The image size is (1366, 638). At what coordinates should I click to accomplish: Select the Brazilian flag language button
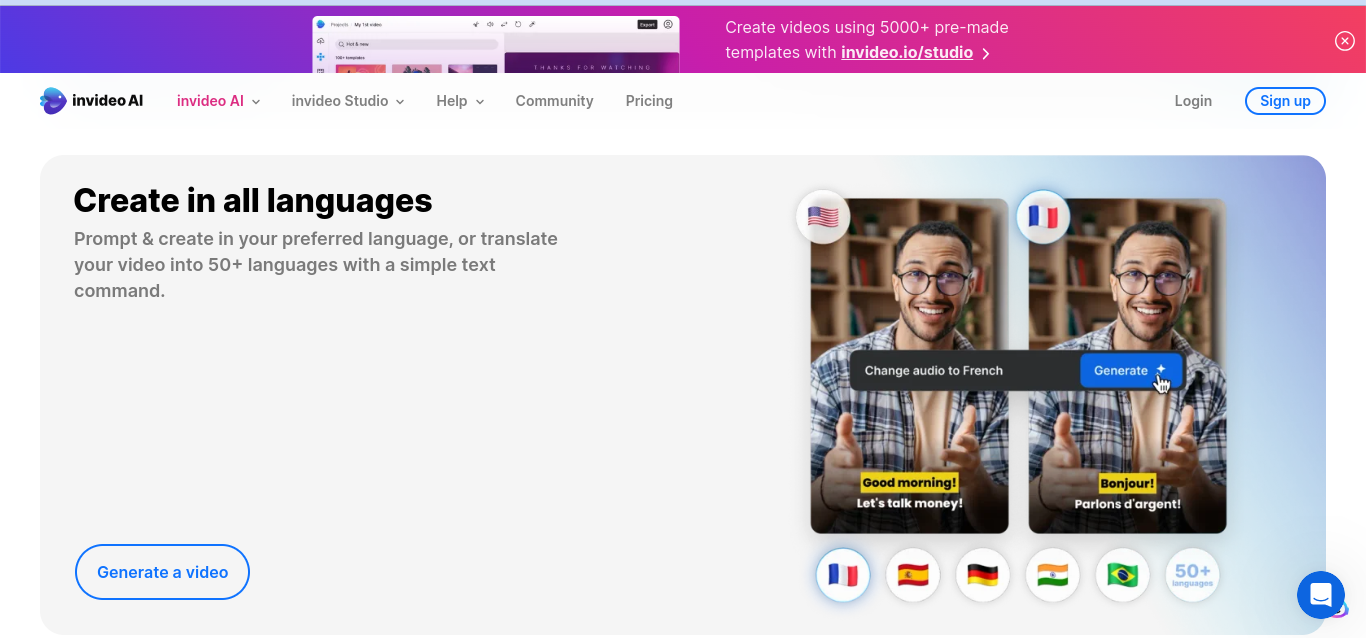[1123, 575]
